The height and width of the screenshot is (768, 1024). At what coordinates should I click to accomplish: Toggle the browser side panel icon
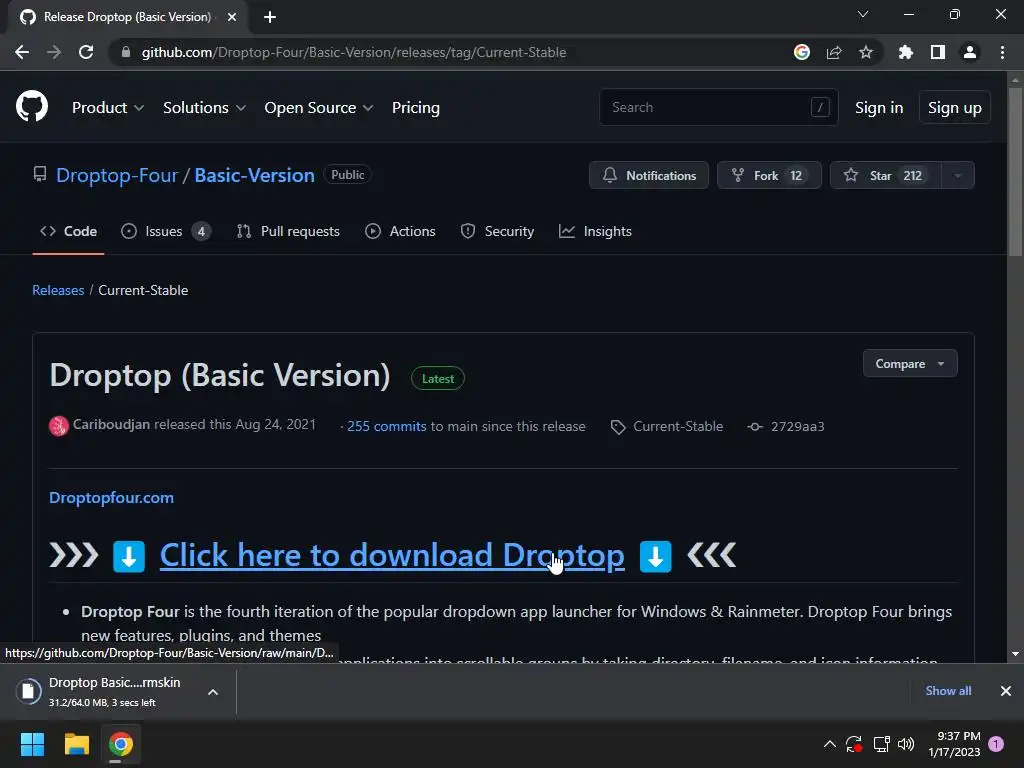937,52
